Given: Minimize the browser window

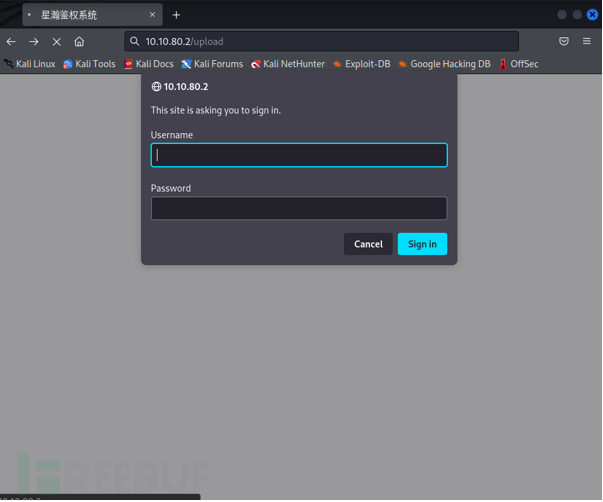Looking at the screenshot, I should coord(562,15).
